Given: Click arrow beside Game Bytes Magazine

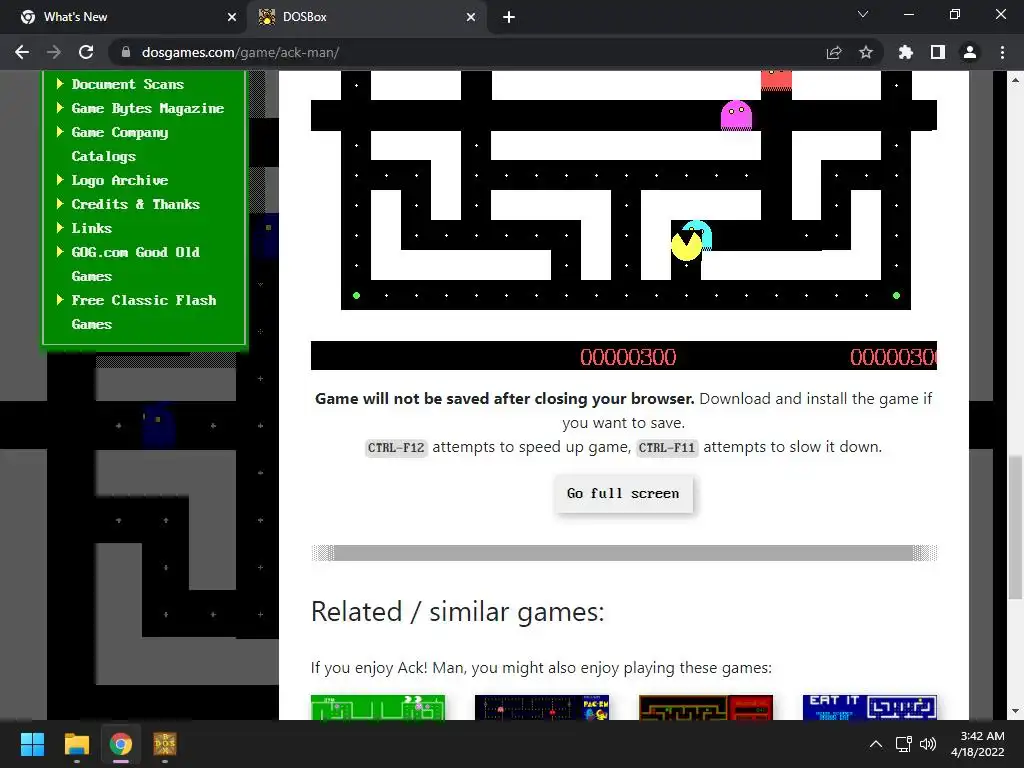Looking at the screenshot, I should (x=60, y=108).
